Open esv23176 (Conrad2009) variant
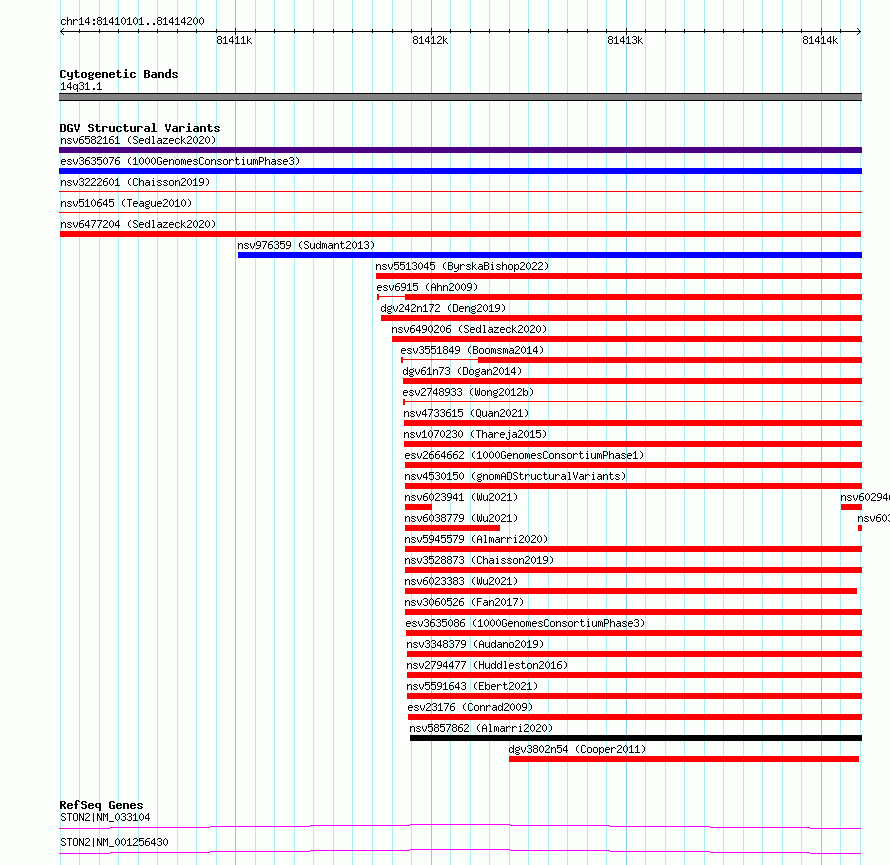 470,707
